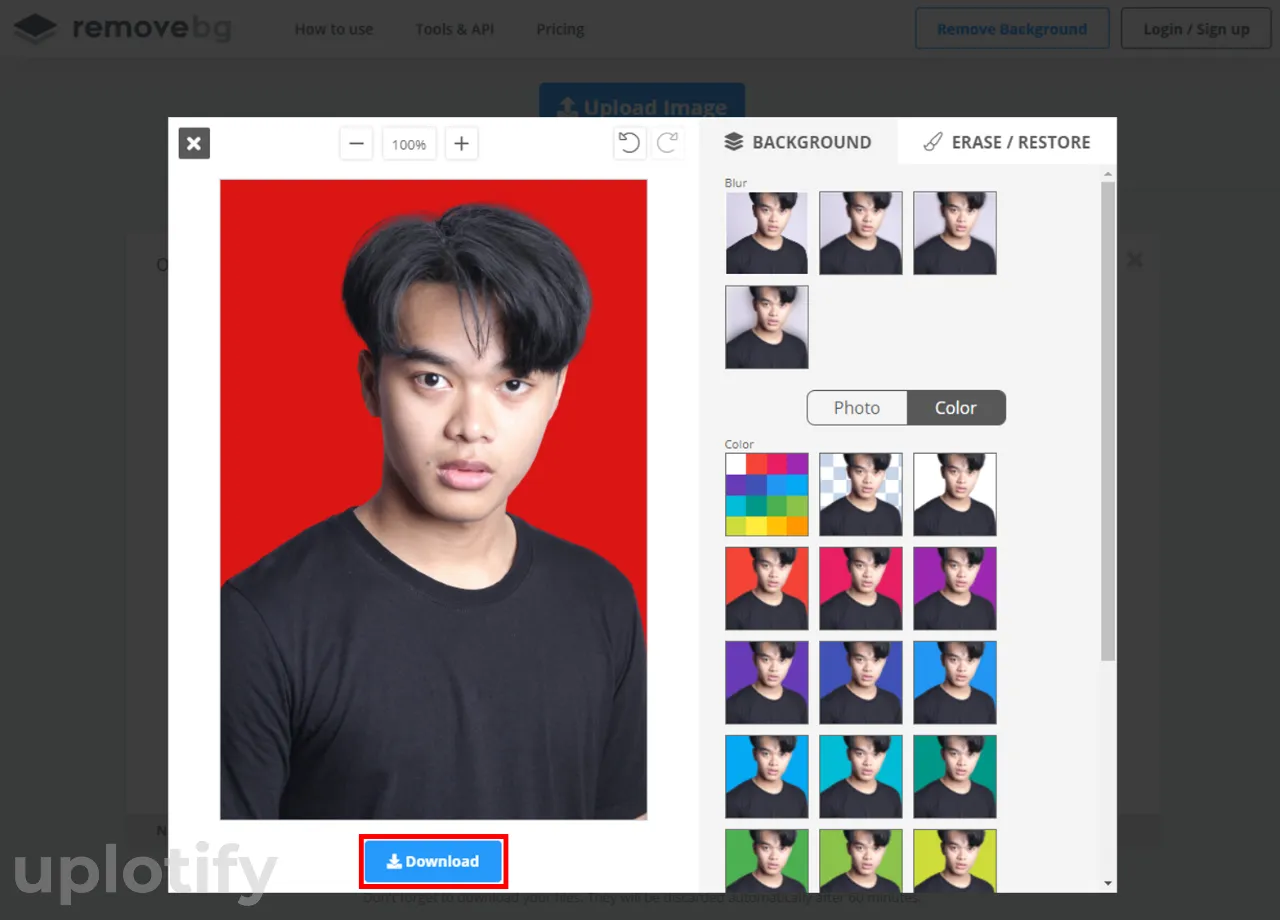
Task: Close the editor with the X icon
Action: pyautogui.click(x=194, y=143)
